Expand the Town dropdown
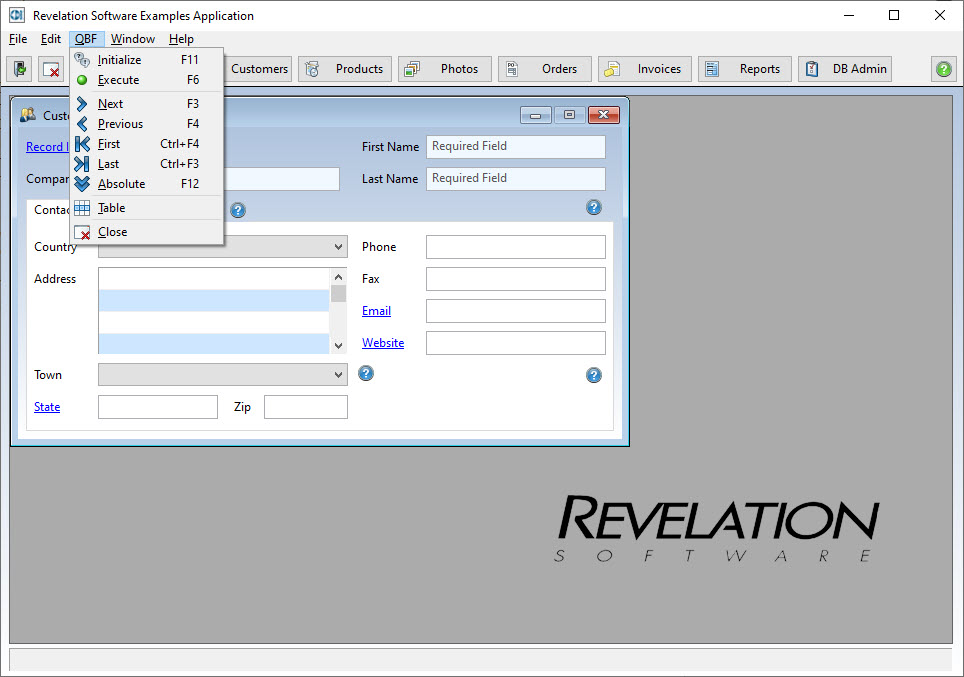The image size is (964, 677). click(338, 374)
